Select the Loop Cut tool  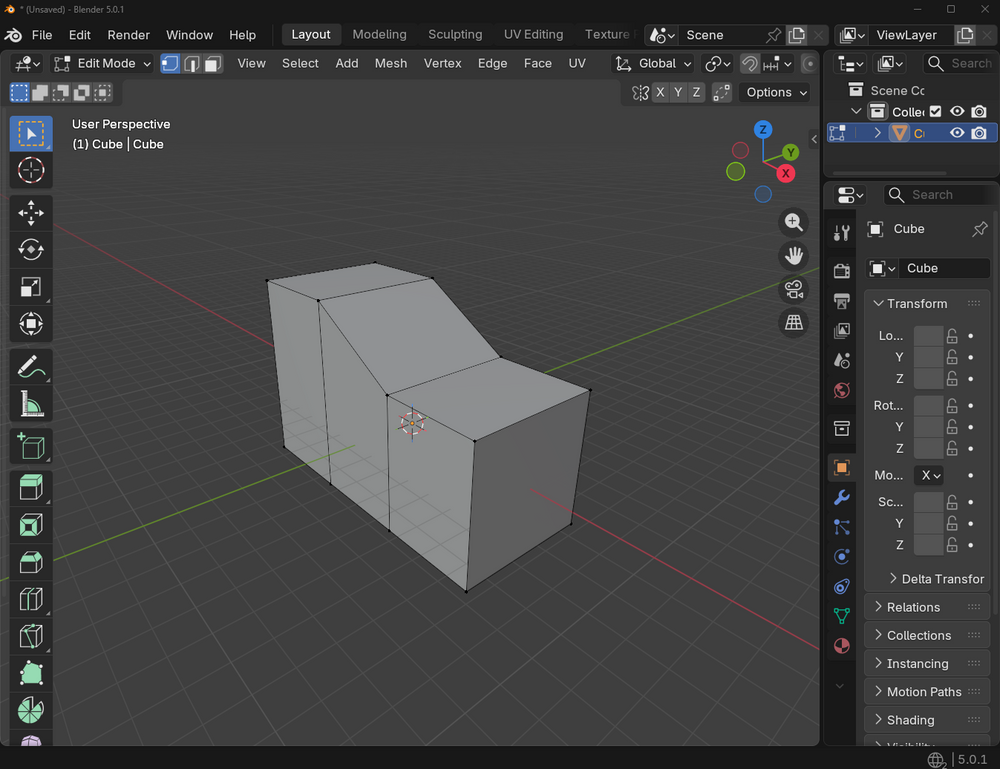pos(31,599)
